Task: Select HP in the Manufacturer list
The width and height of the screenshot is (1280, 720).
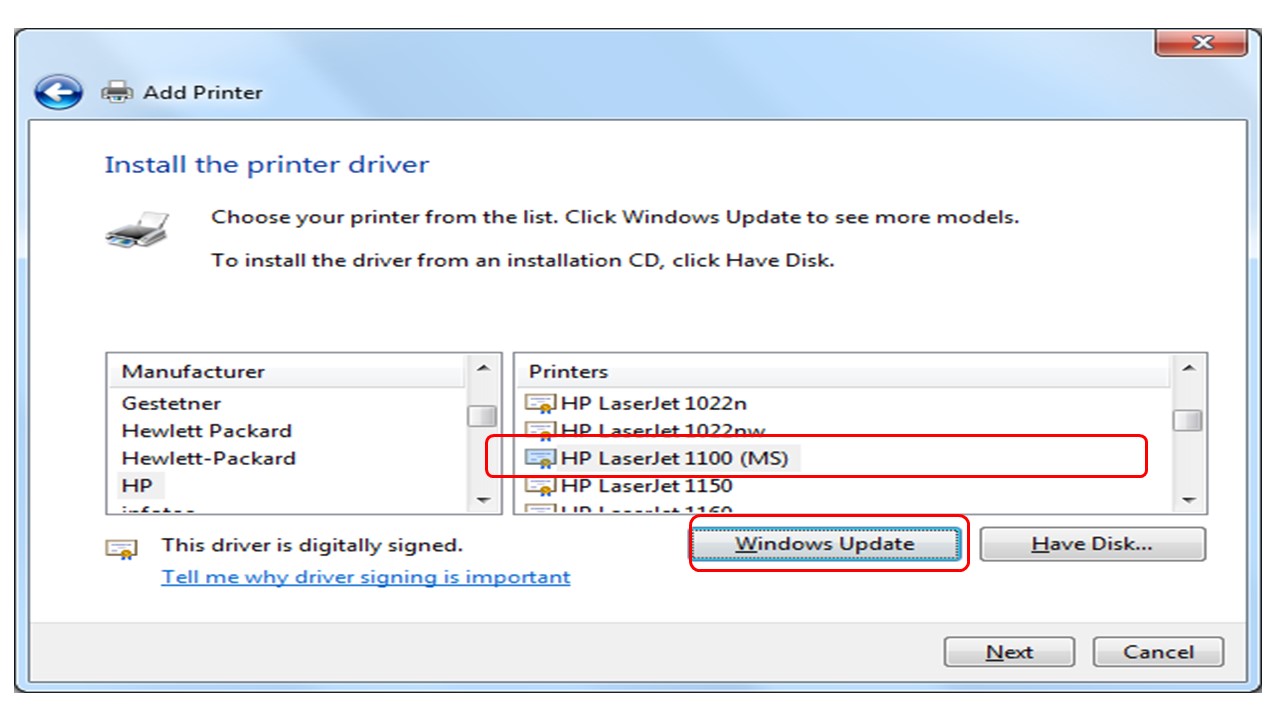Action: pos(137,486)
